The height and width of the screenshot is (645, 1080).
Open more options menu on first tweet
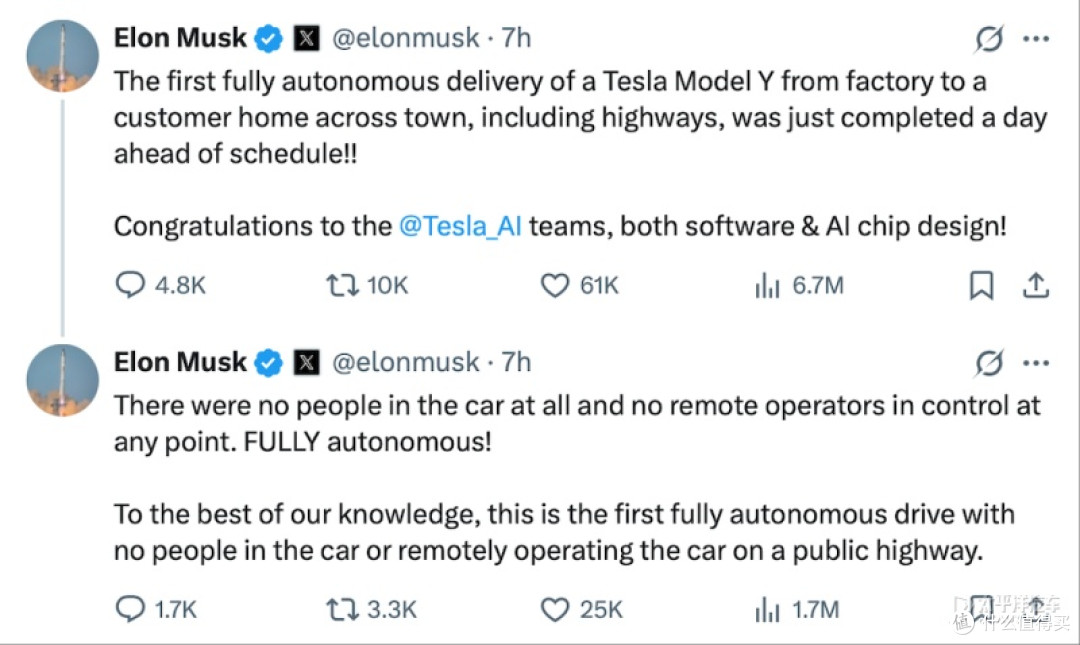(x=1036, y=39)
